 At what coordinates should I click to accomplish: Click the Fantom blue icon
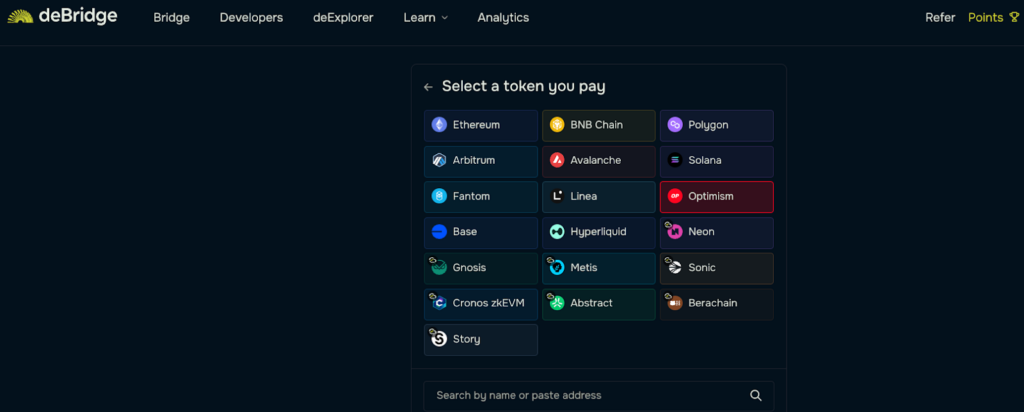click(439, 197)
